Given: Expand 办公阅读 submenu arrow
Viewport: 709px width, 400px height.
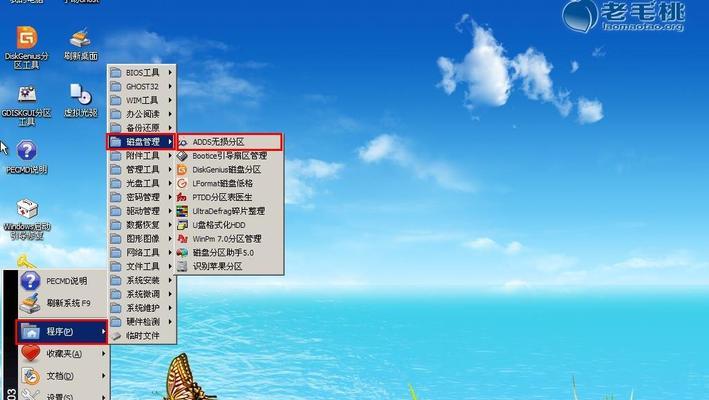Looking at the screenshot, I should (x=170, y=114).
